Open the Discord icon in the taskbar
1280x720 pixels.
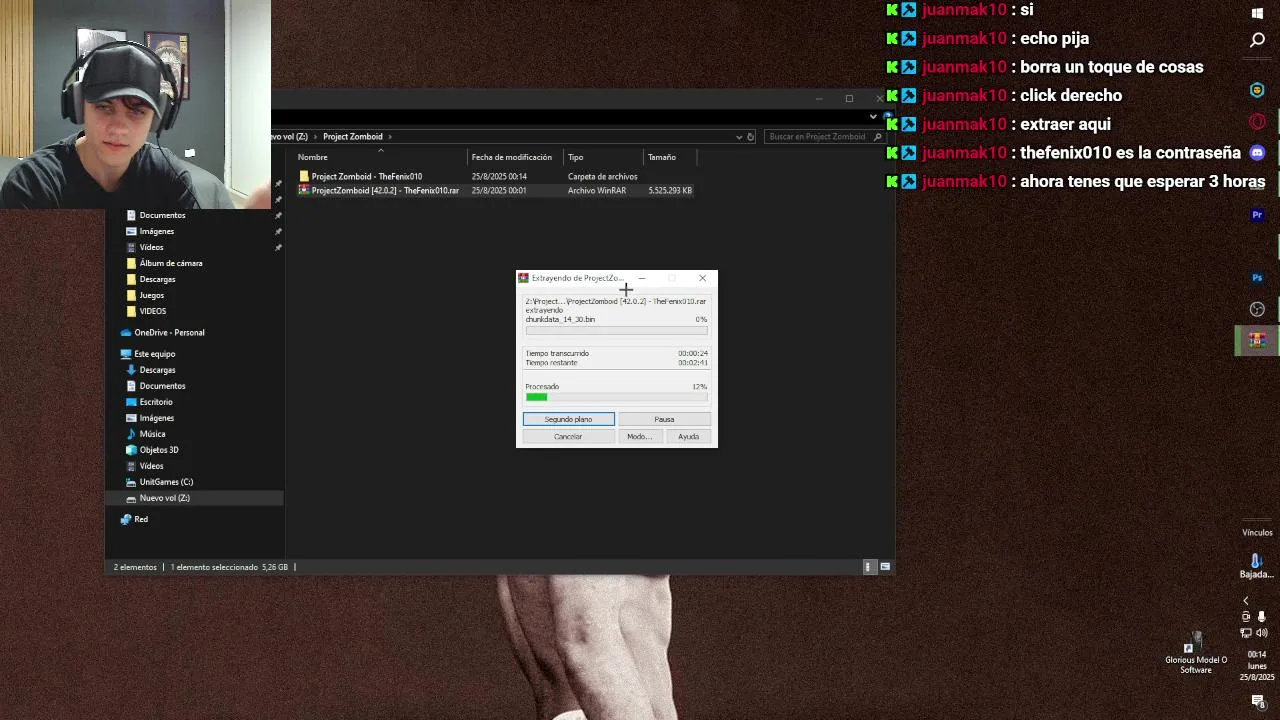click(1257, 153)
